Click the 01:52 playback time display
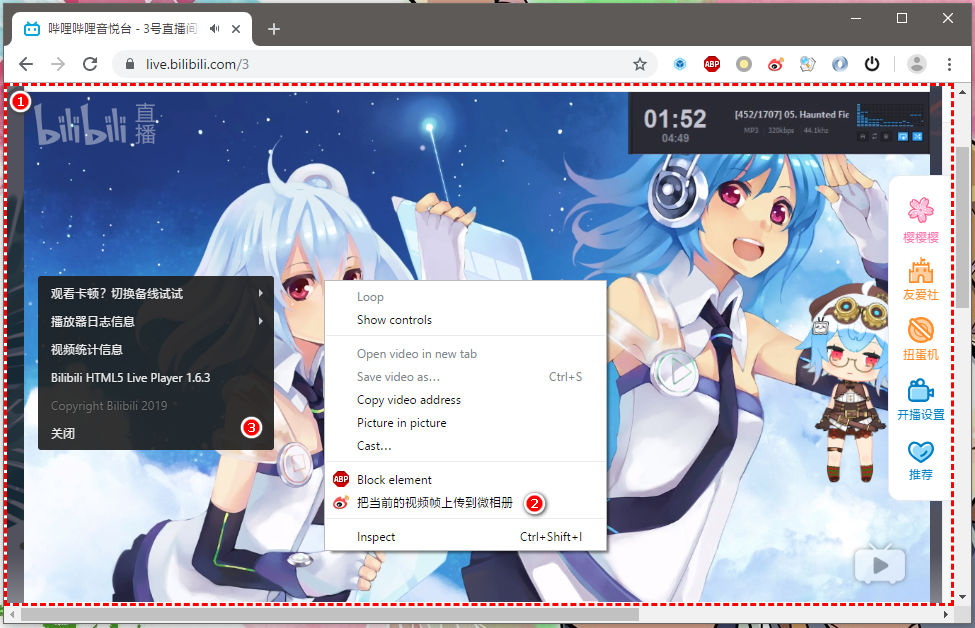 pos(675,119)
